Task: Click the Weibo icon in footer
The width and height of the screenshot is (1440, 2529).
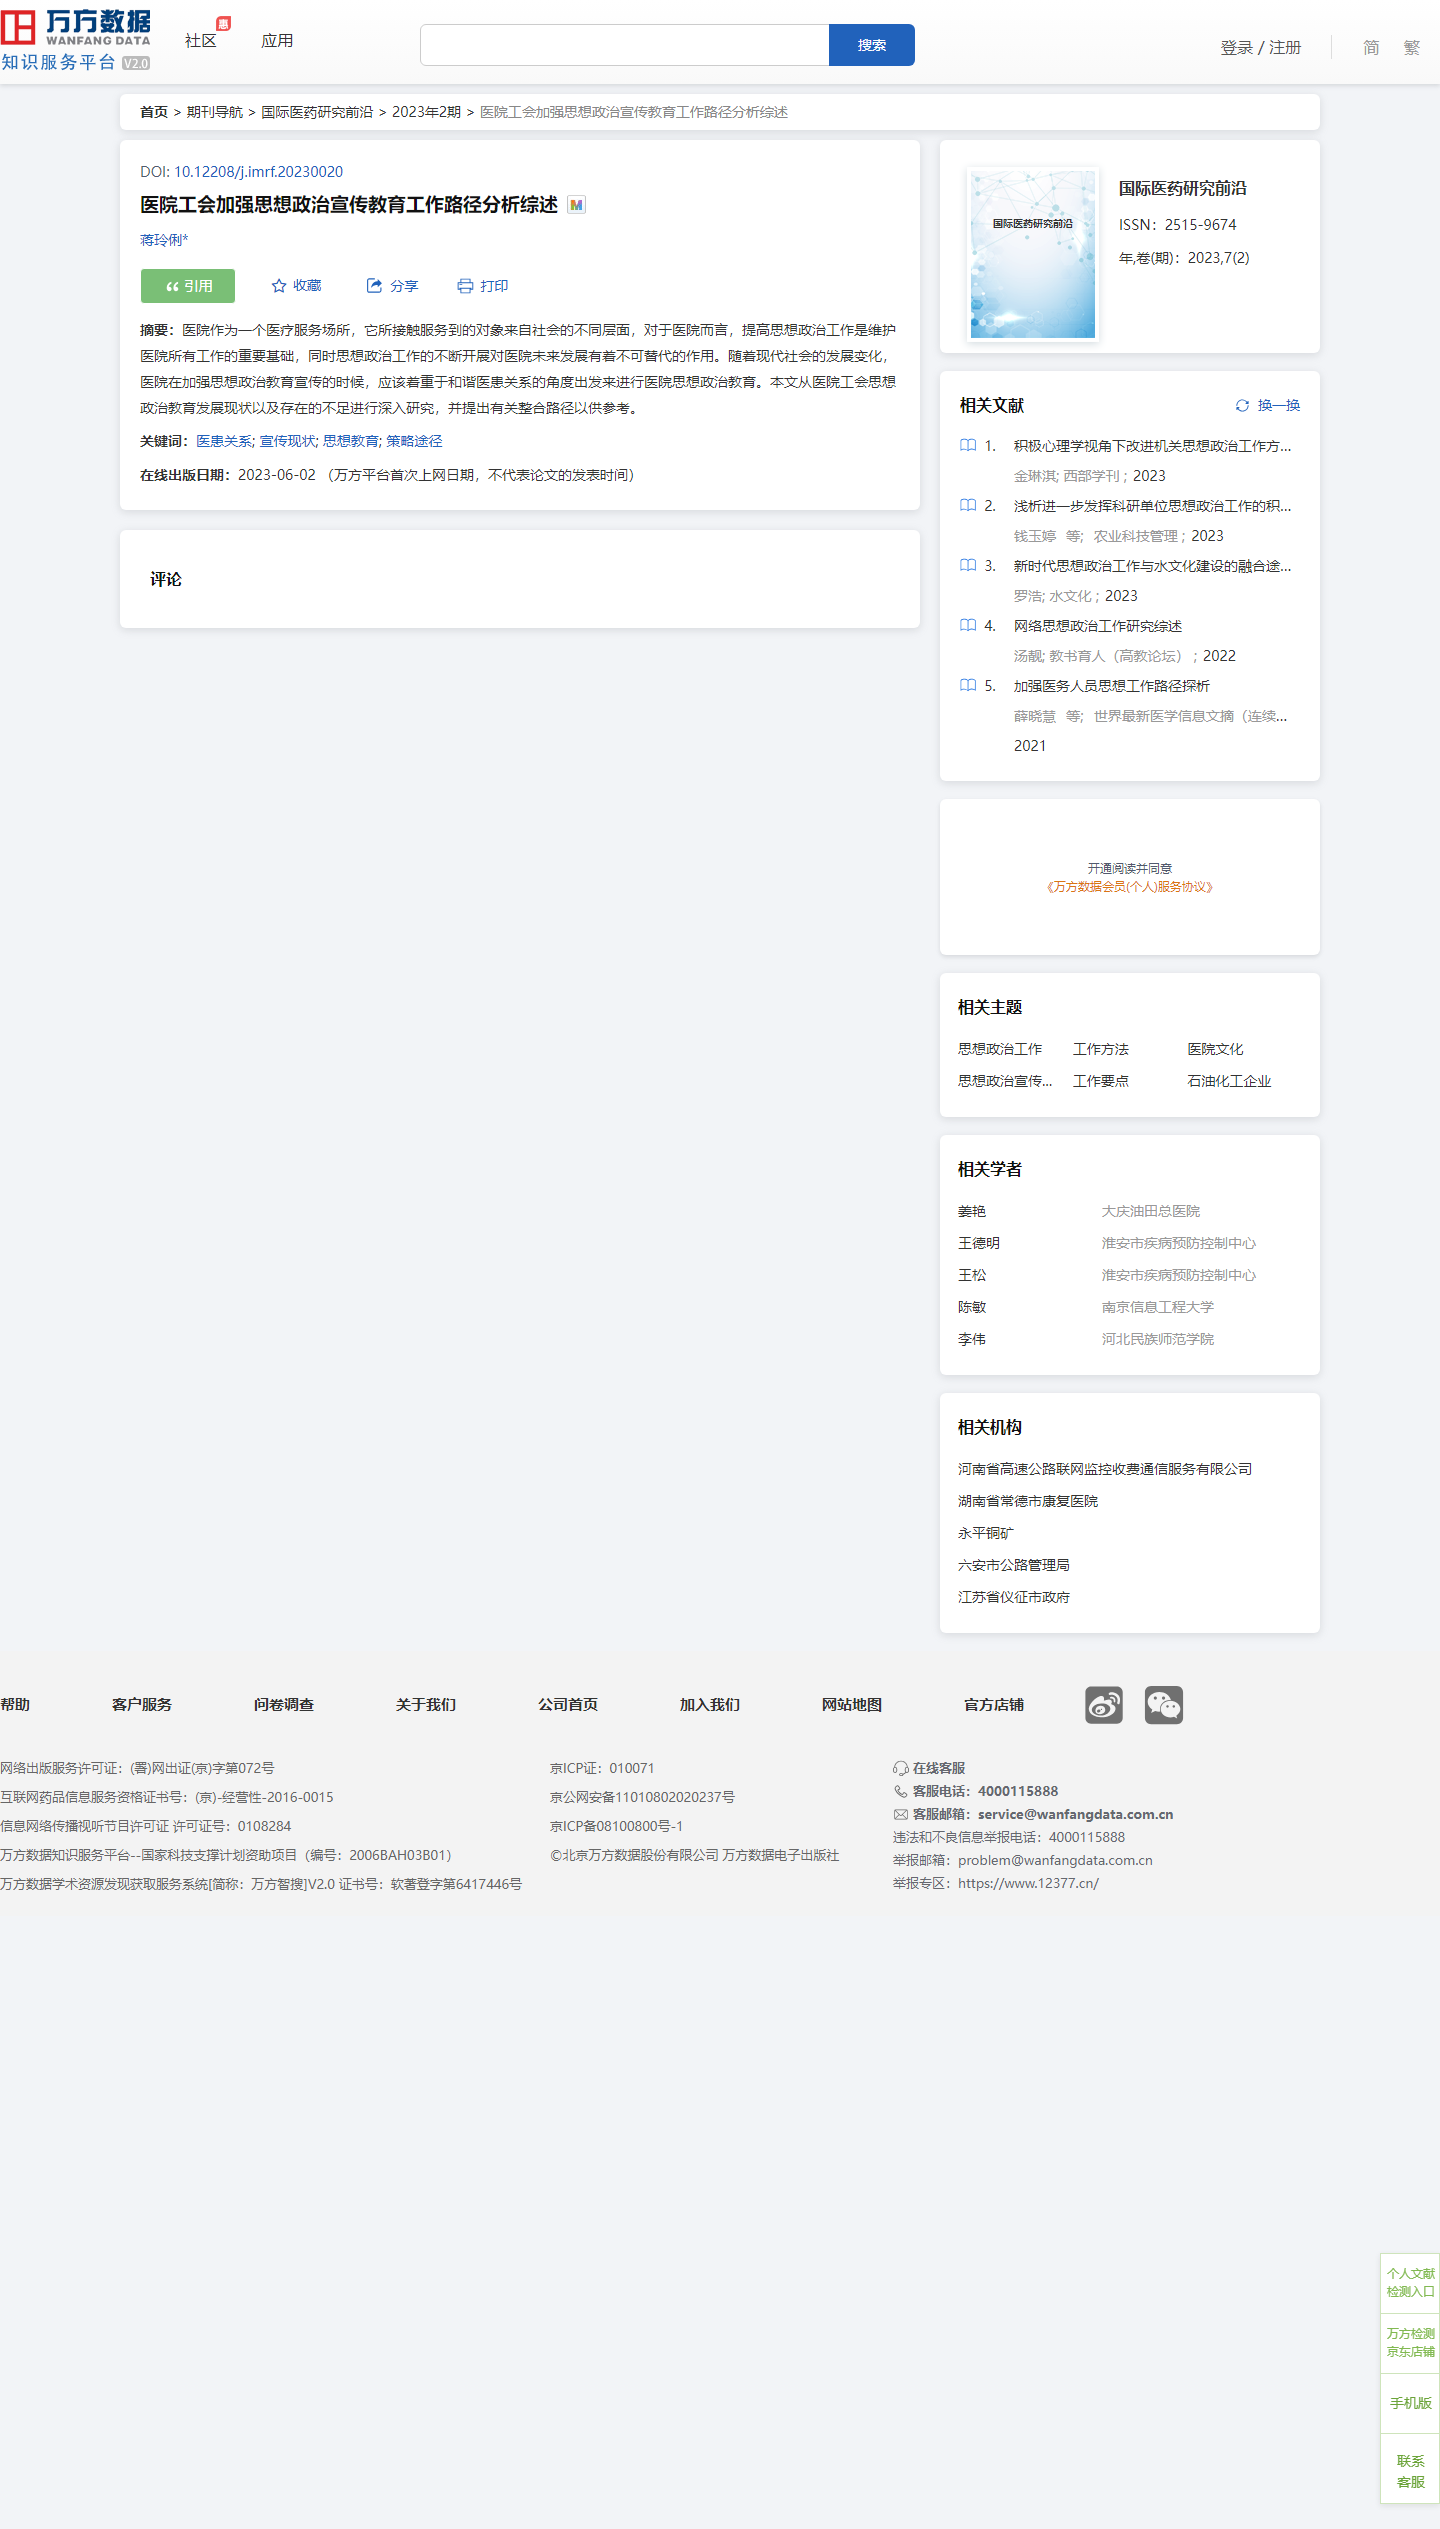Action: tap(1104, 1705)
